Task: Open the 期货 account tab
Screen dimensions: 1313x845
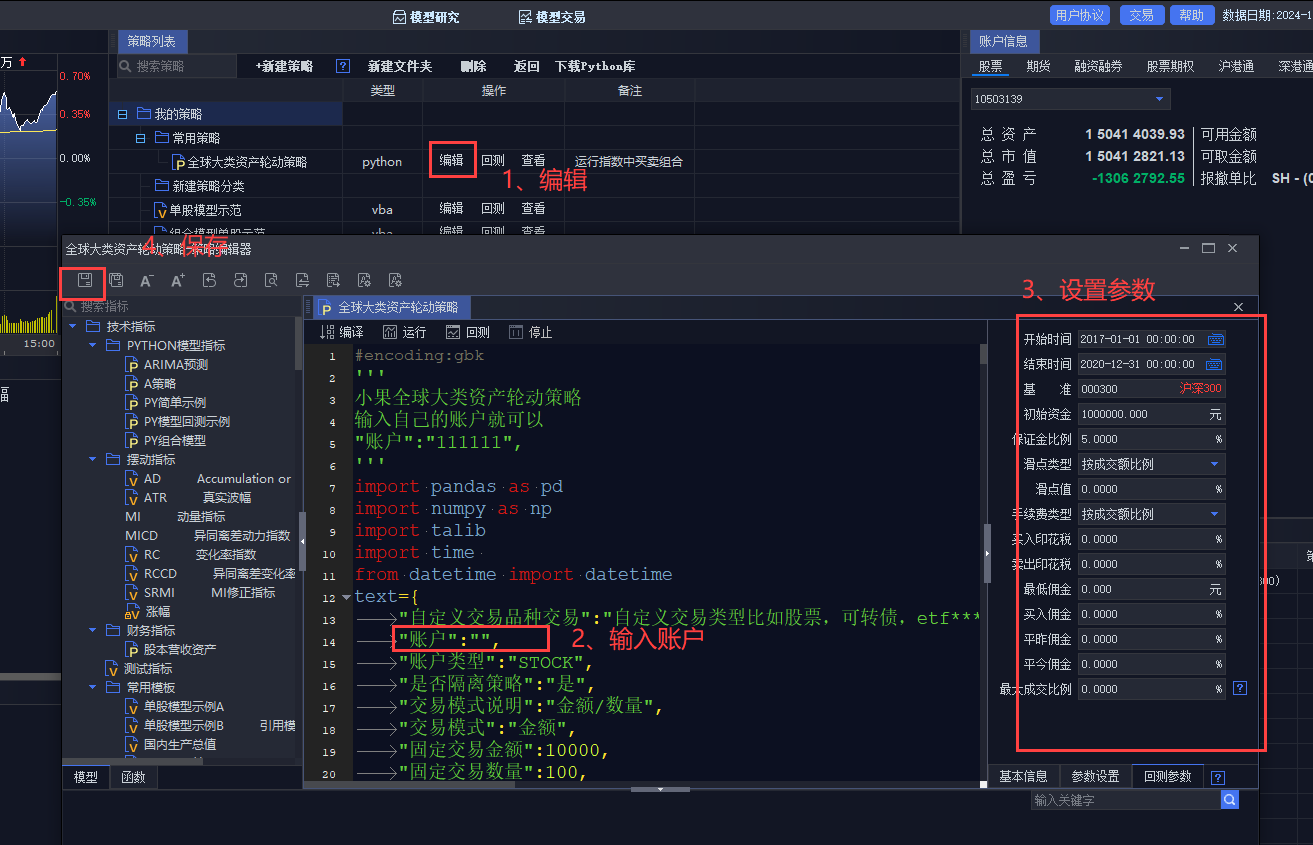Action: tap(1038, 66)
